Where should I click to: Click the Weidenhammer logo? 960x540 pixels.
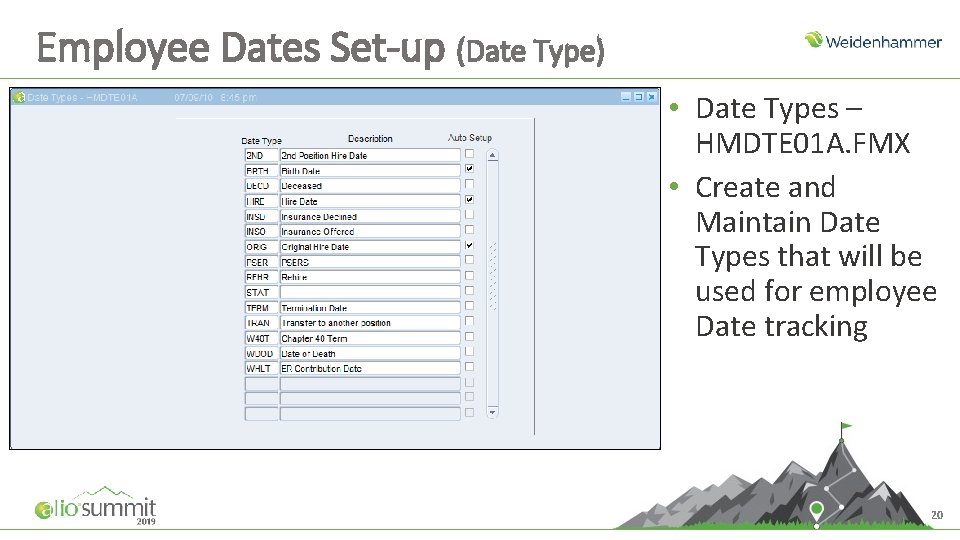pyautogui.click(x=873, y=40)
